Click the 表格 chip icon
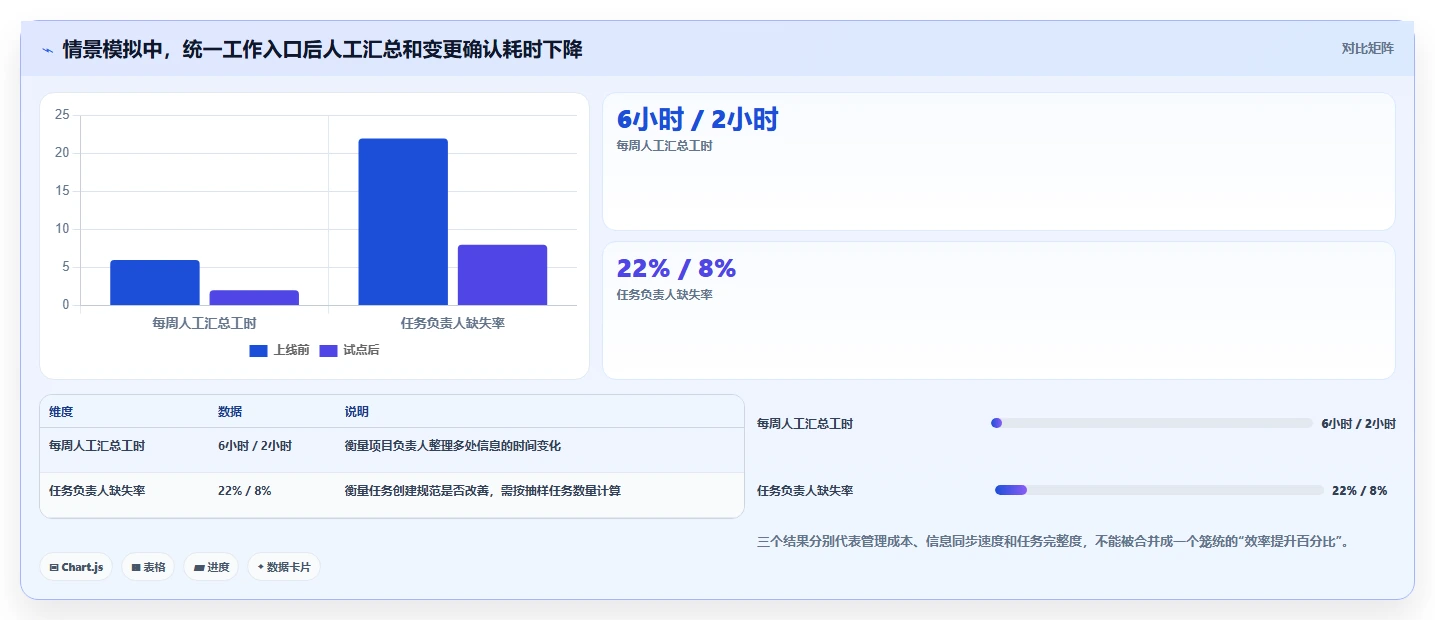Viewport: 1435px width, 620px height. [x=135, y=567]
